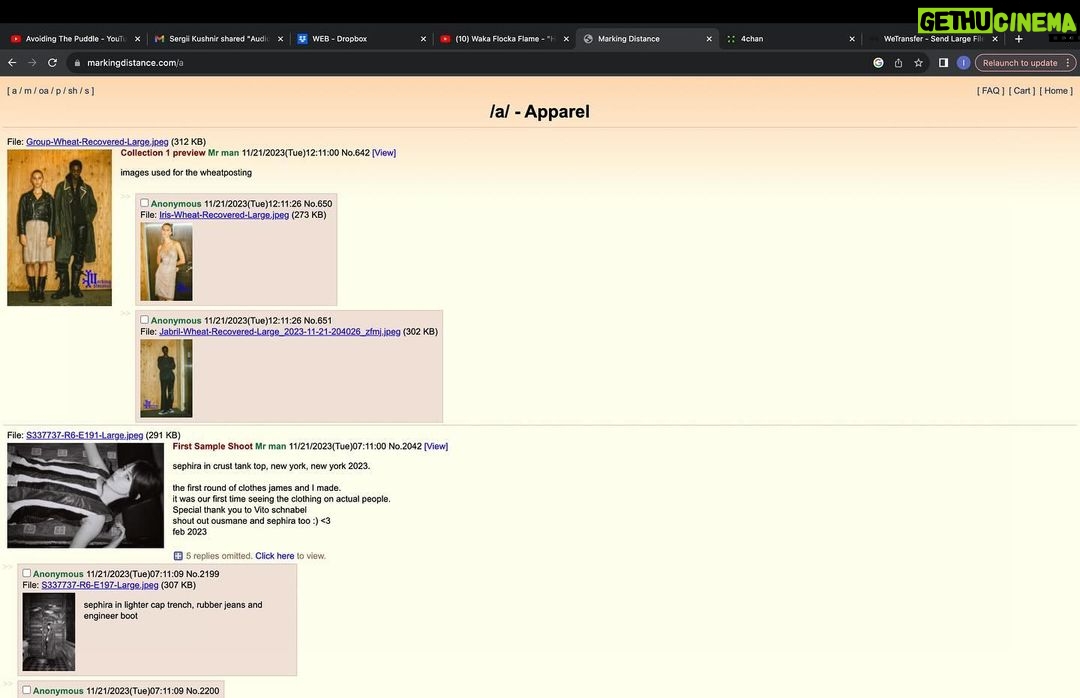
Task: Open the First Sample Shoot thumbnail
Action: pos(85,495)
